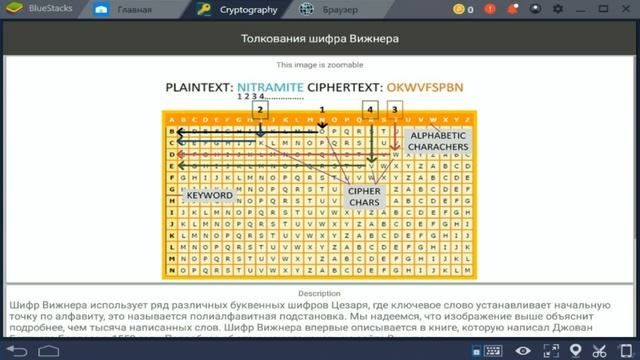
Task: Toggle the eye visibility icon
Action: pos(523,351)
